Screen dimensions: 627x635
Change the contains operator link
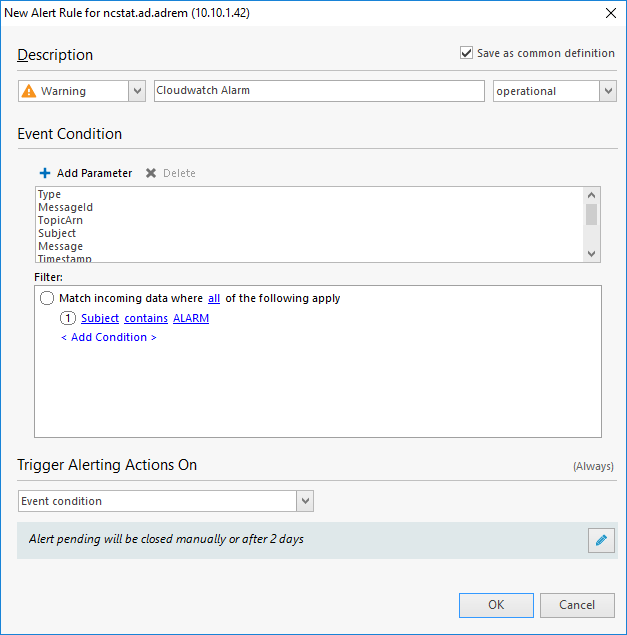pyautogui.click(x=145, y=318)
